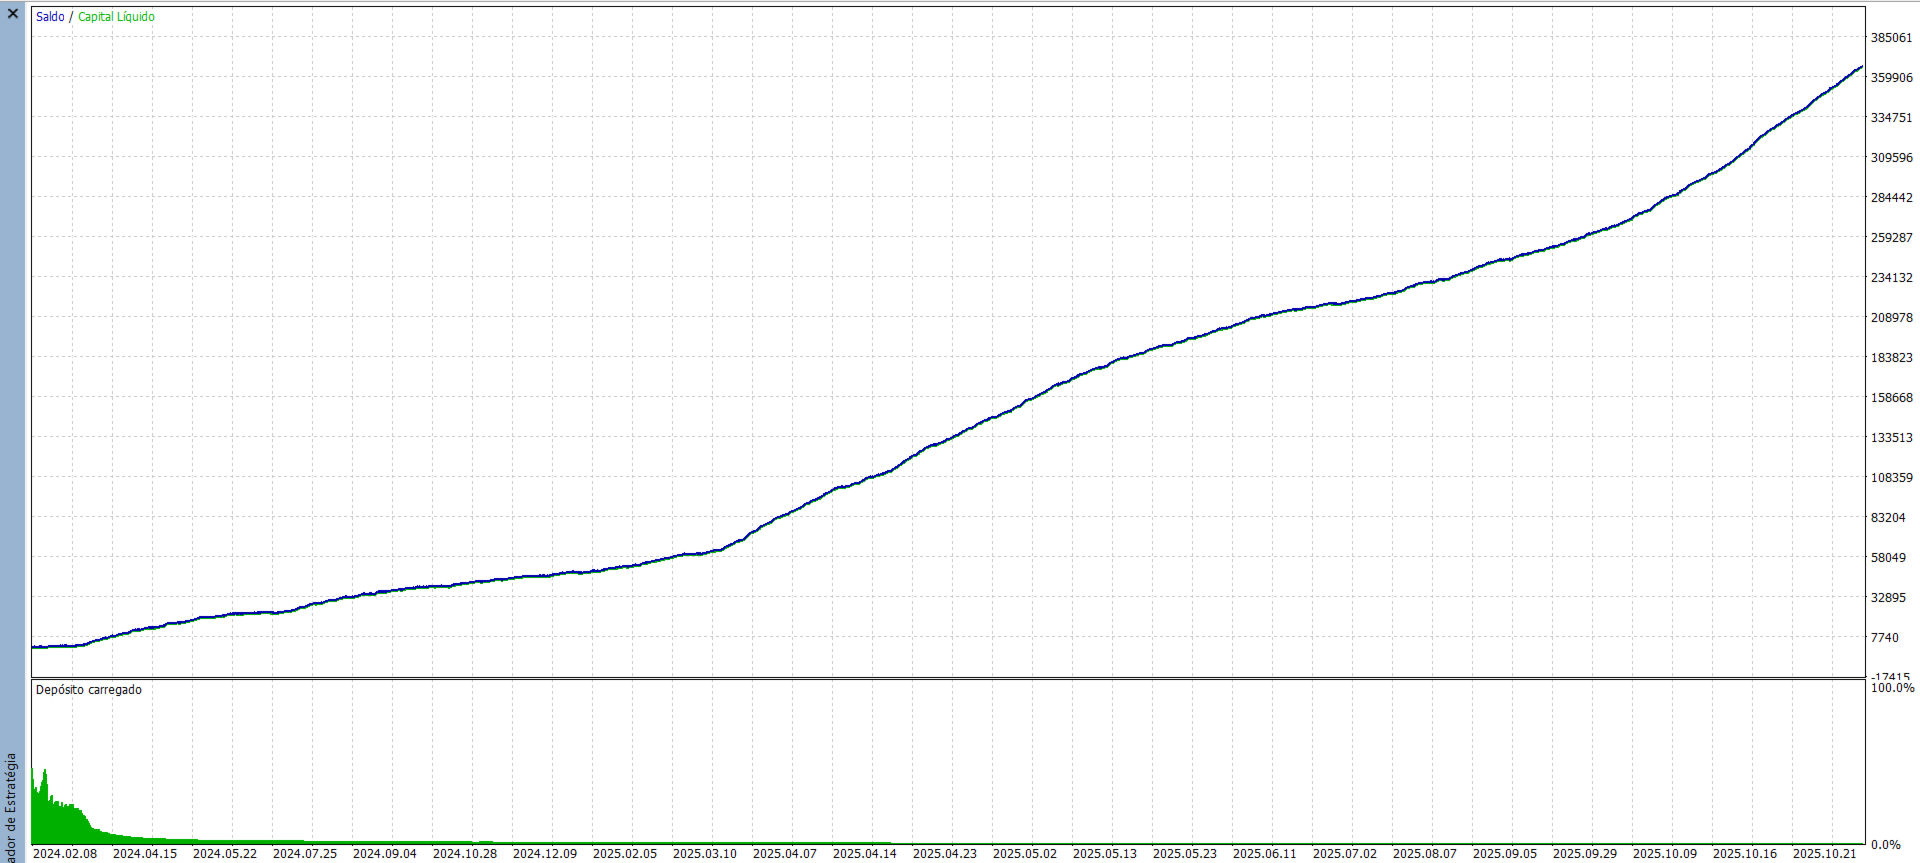Click the 2025.04.07 date label
Viewport: 1920px width, 863px height.
[785, 854]
